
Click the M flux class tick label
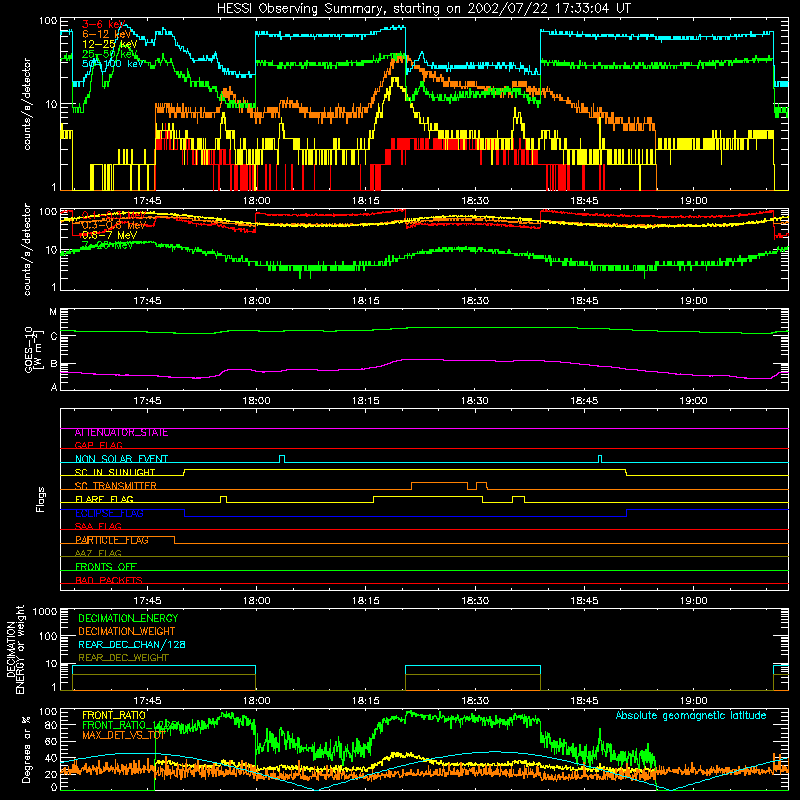pos(53,312)
